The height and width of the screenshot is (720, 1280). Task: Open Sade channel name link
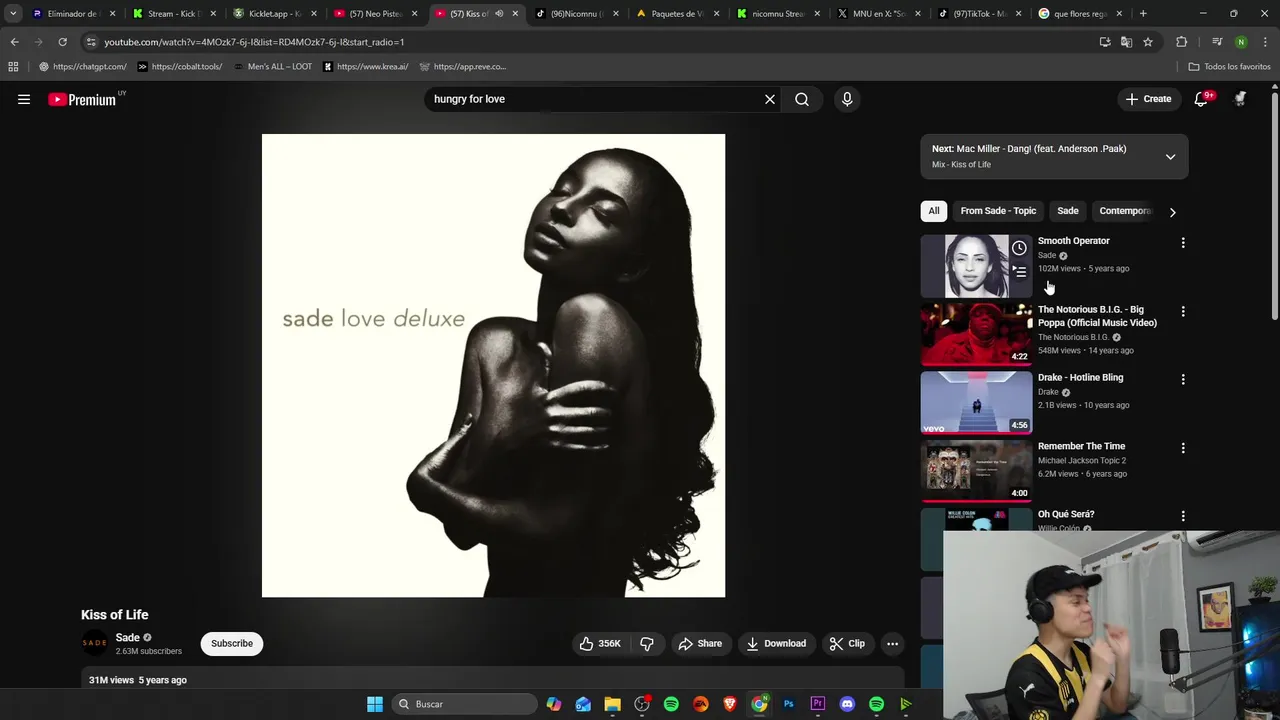pyautogui.click(x=127, y=638)
